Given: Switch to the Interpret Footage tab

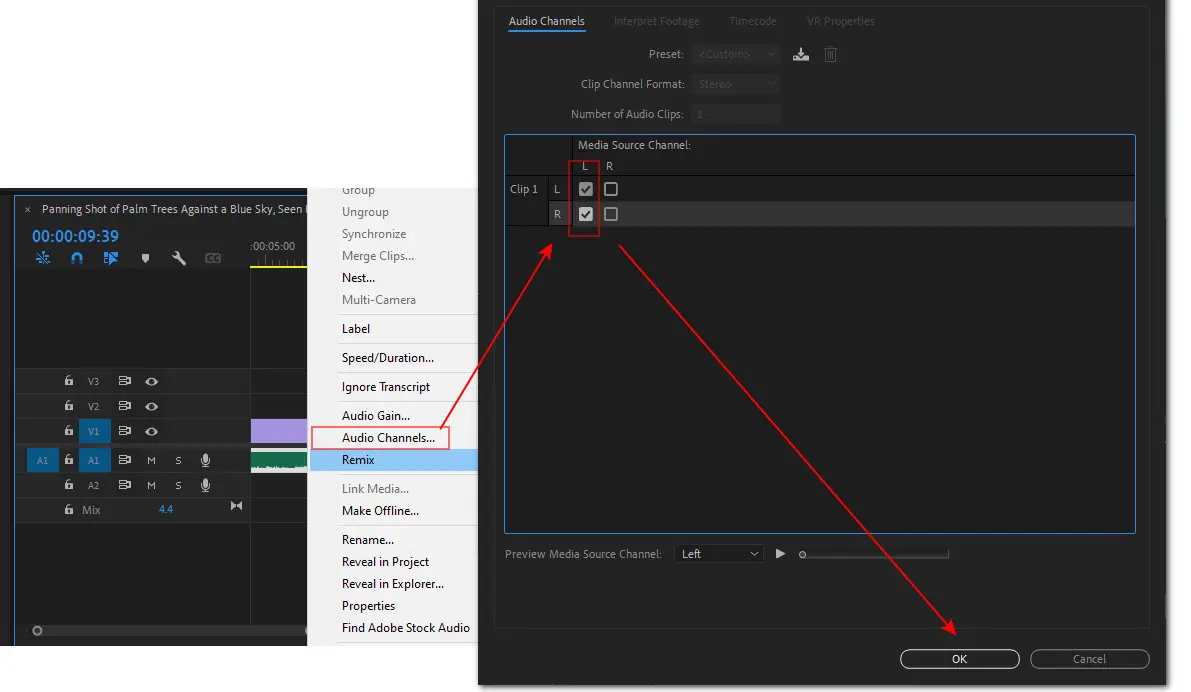Looking at the screenshot, I should click(657, 21).
